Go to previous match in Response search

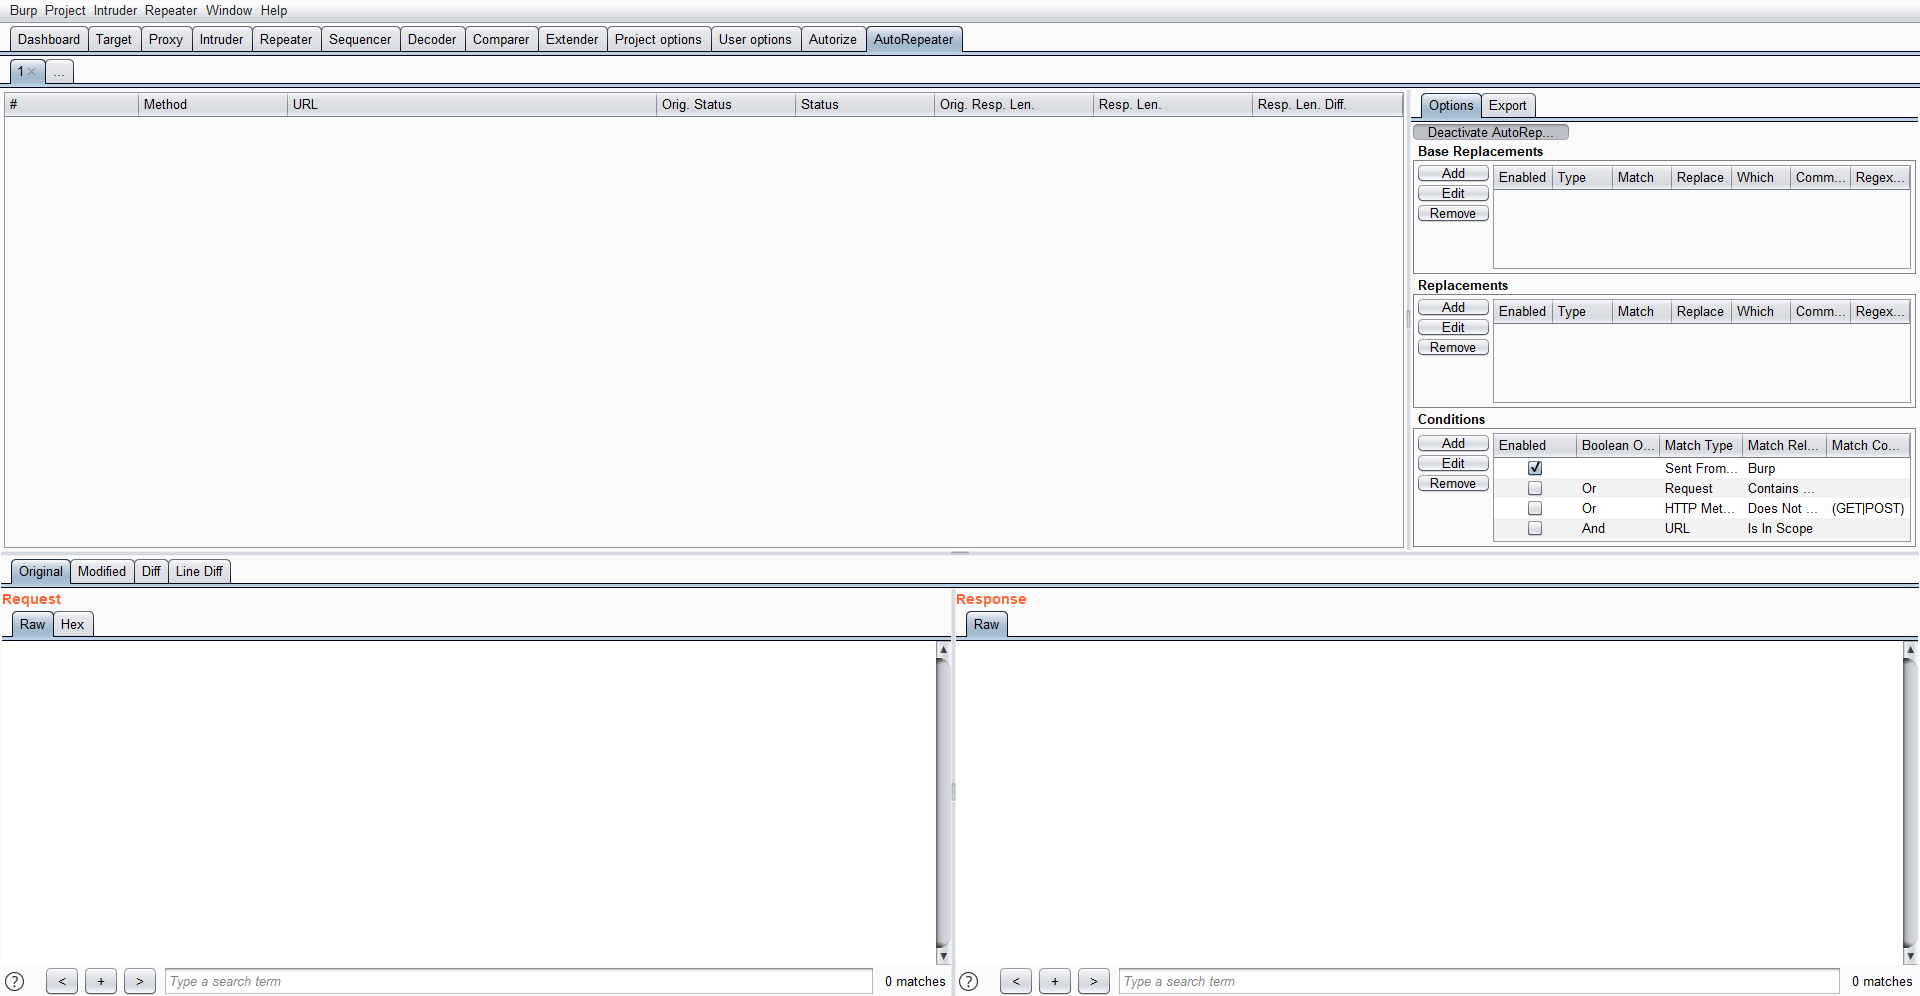pos(1016,981)
